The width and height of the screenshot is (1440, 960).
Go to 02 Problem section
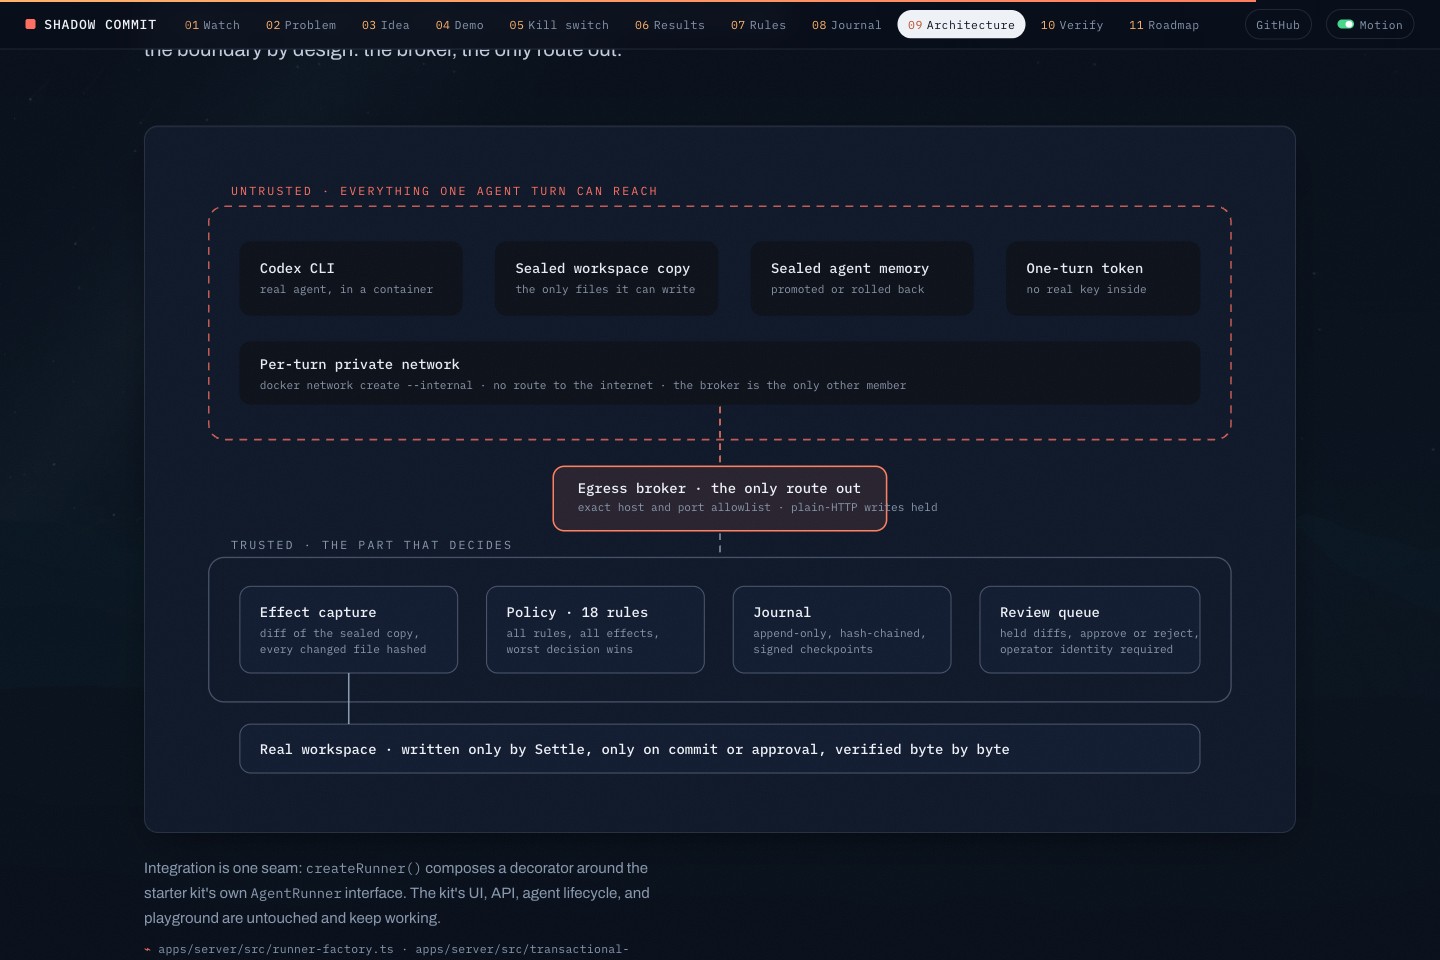(x=301, y=25)
